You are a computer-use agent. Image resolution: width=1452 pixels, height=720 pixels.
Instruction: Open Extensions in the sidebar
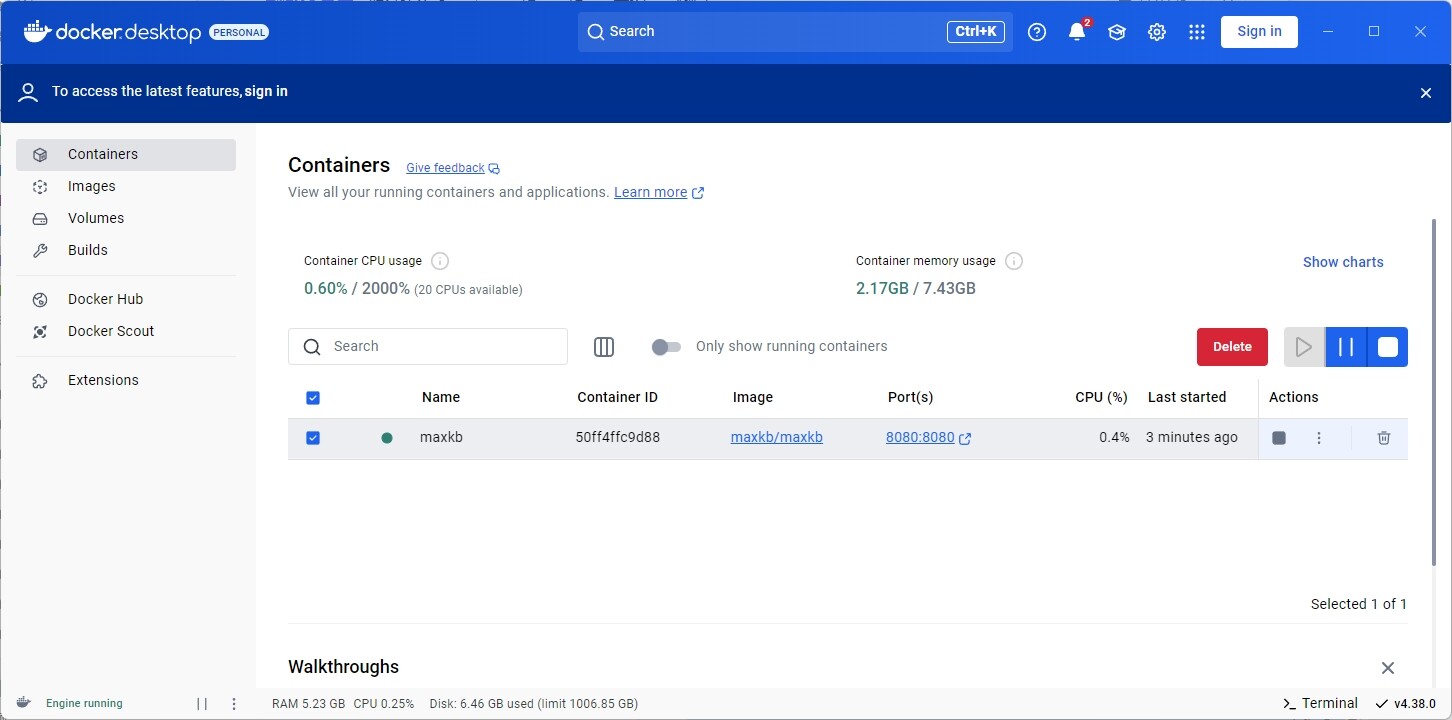pos(126,381)
